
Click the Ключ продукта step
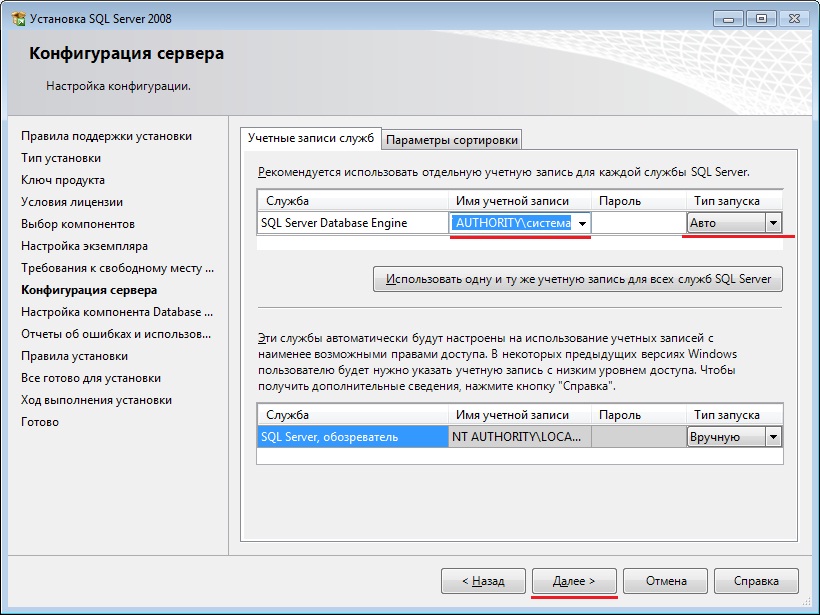tap(63, 180)
